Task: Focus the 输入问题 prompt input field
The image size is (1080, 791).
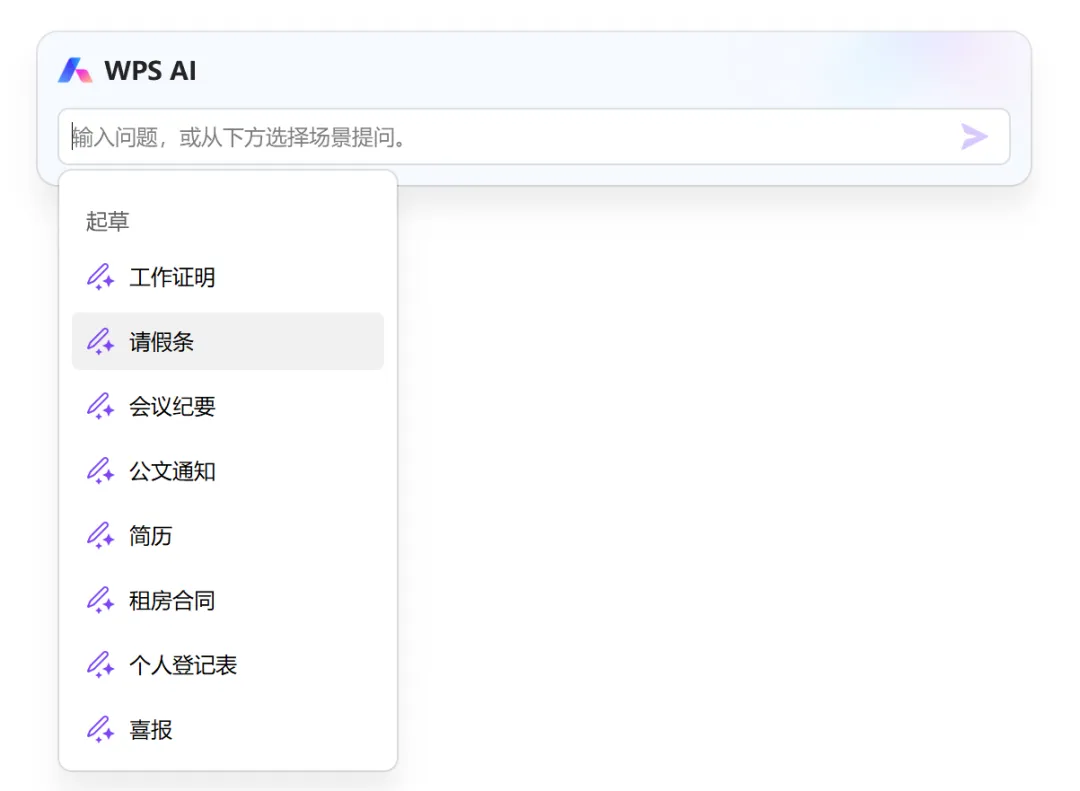Action: 534,136
